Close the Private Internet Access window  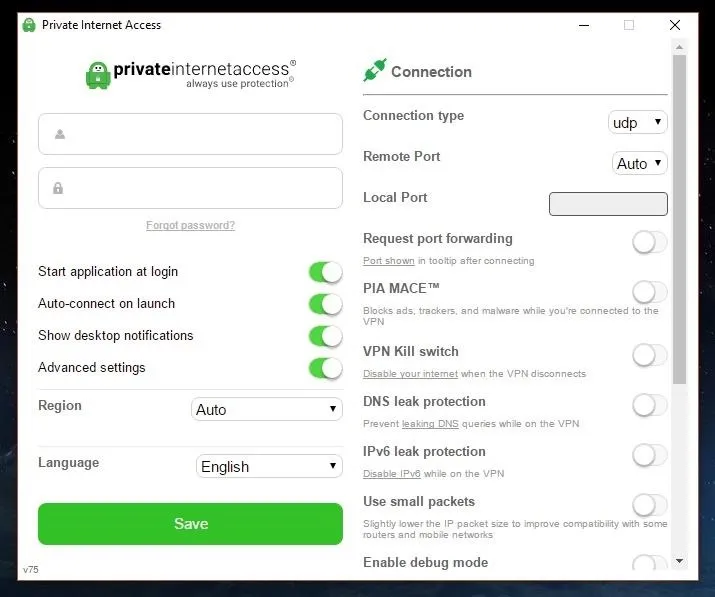pyautogui.click(x=675, y=25)
